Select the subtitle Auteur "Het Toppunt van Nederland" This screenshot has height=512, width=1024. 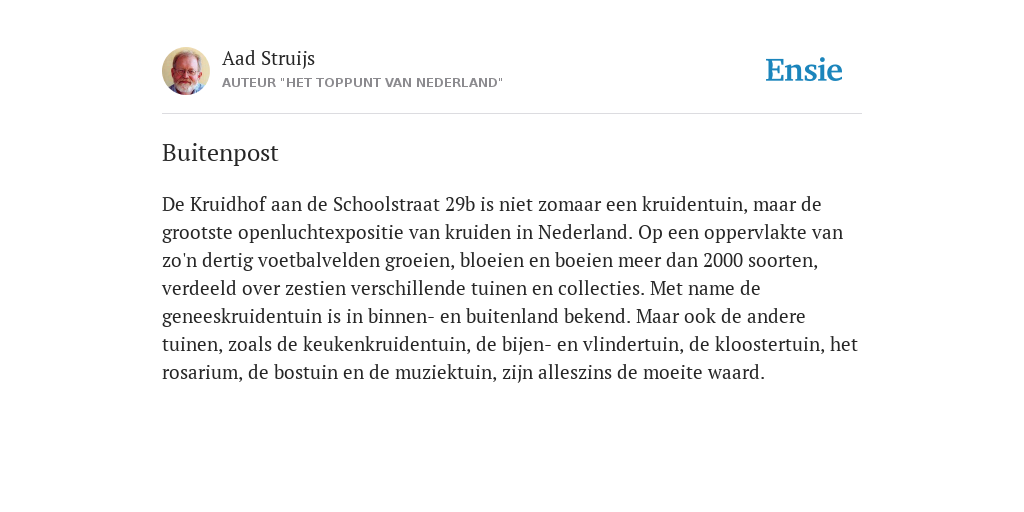[362, 84]
